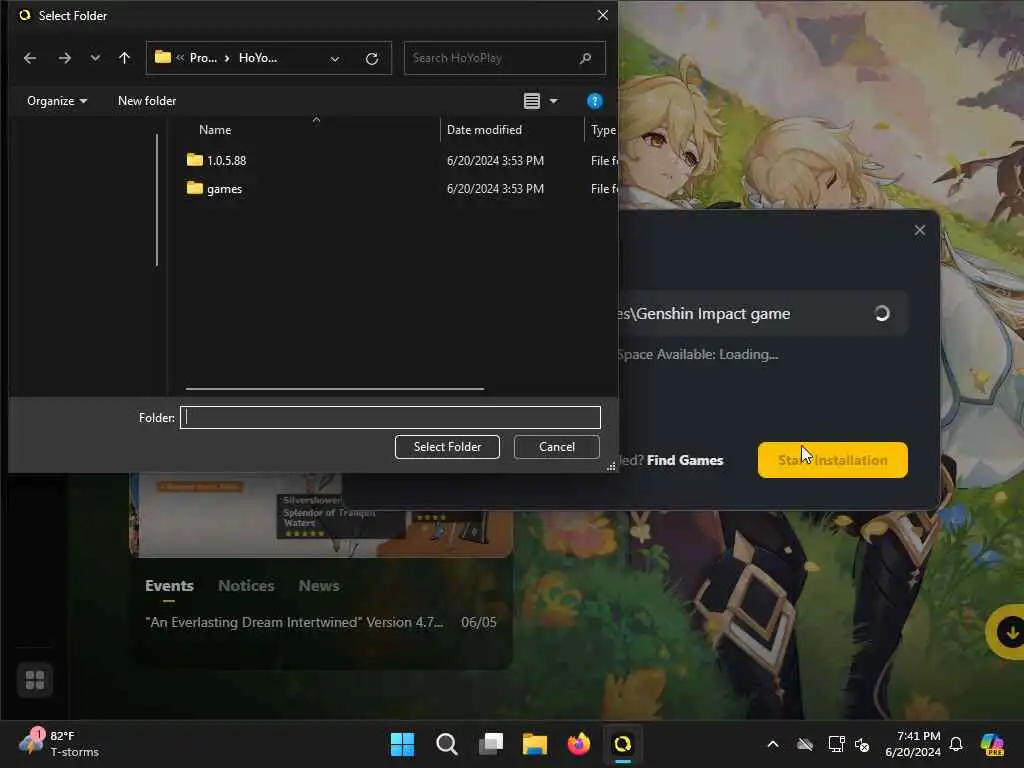This screenshot has height=768, width=1024.
Task: Open the weather widget on taskbar
Action: (59, 743)
